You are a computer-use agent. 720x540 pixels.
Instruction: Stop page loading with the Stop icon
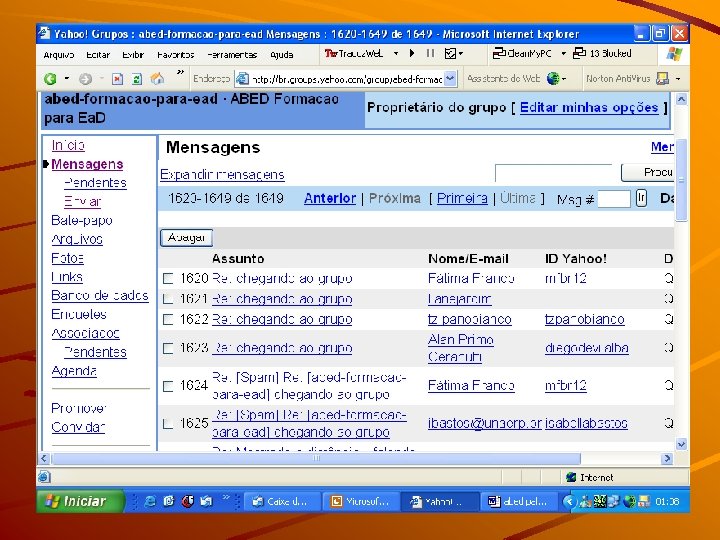click(x=118, y=79)
